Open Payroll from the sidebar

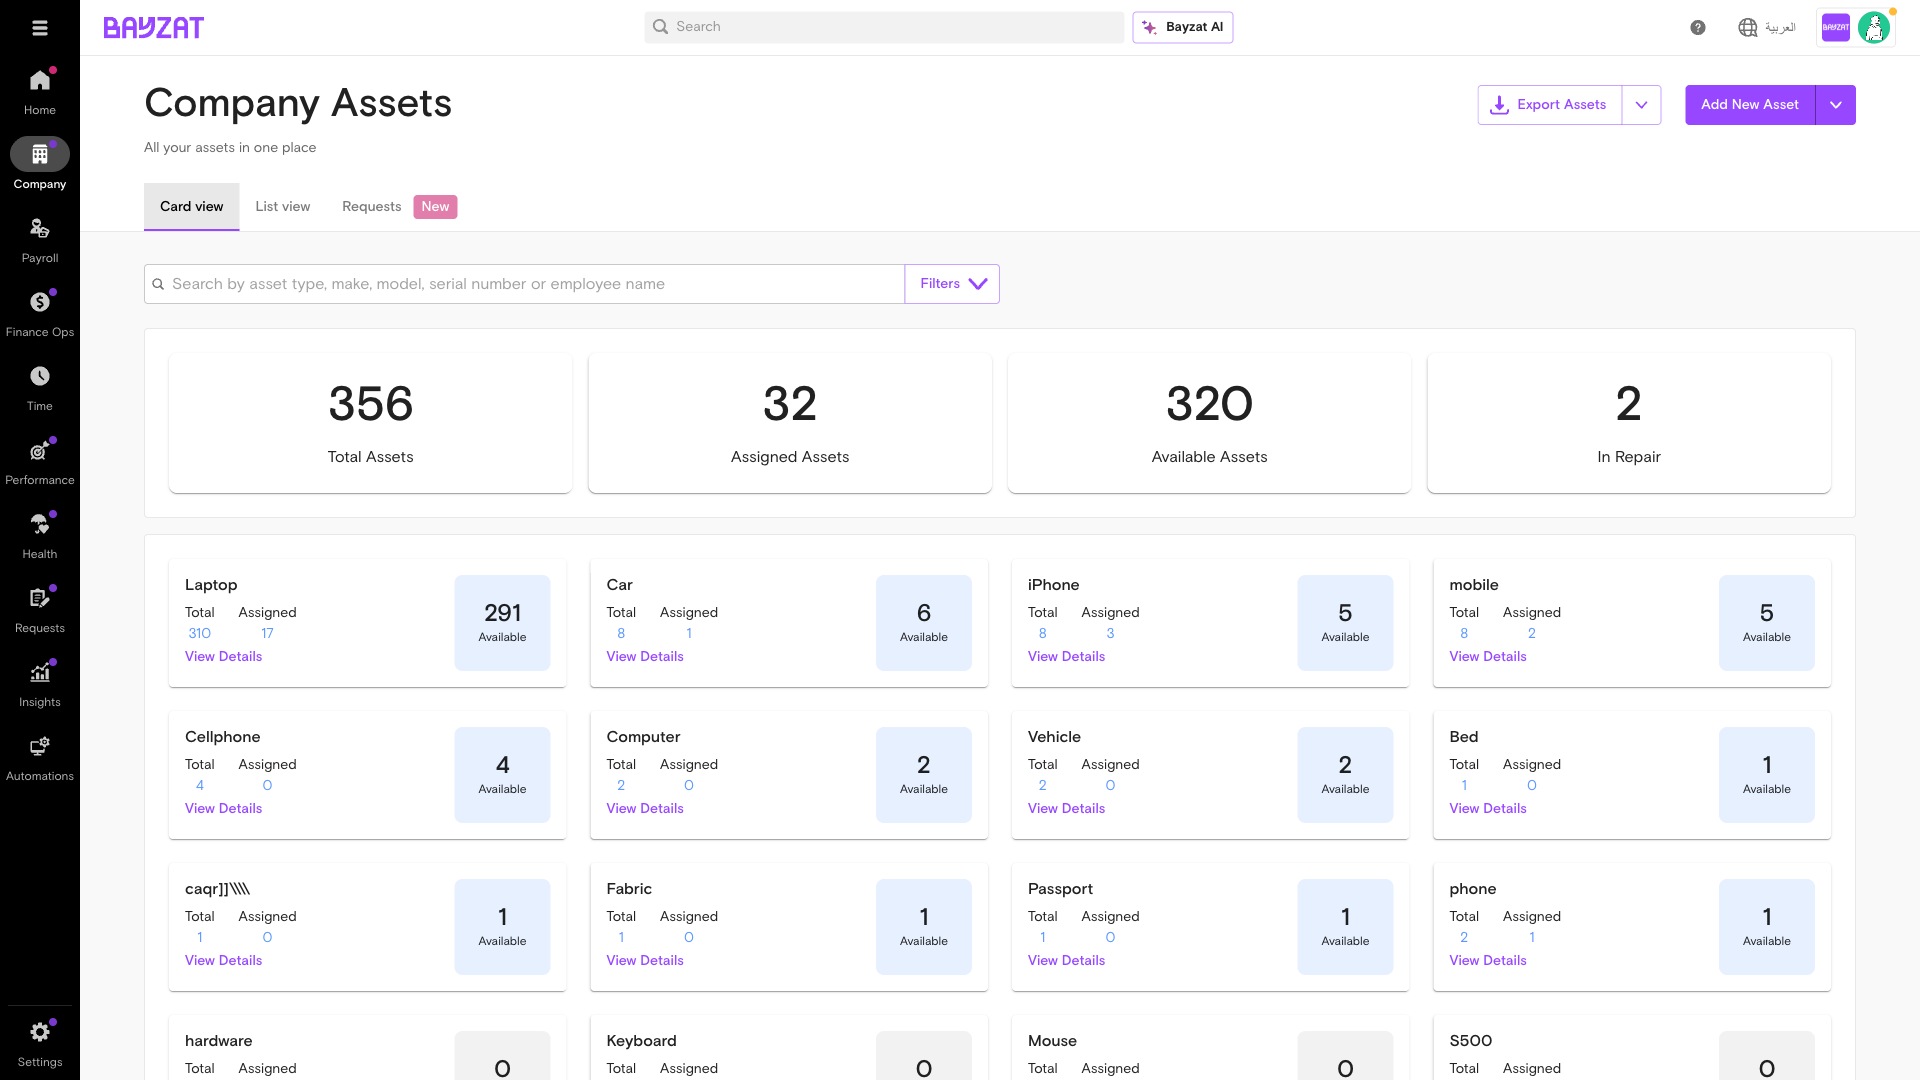coord(40,240)
